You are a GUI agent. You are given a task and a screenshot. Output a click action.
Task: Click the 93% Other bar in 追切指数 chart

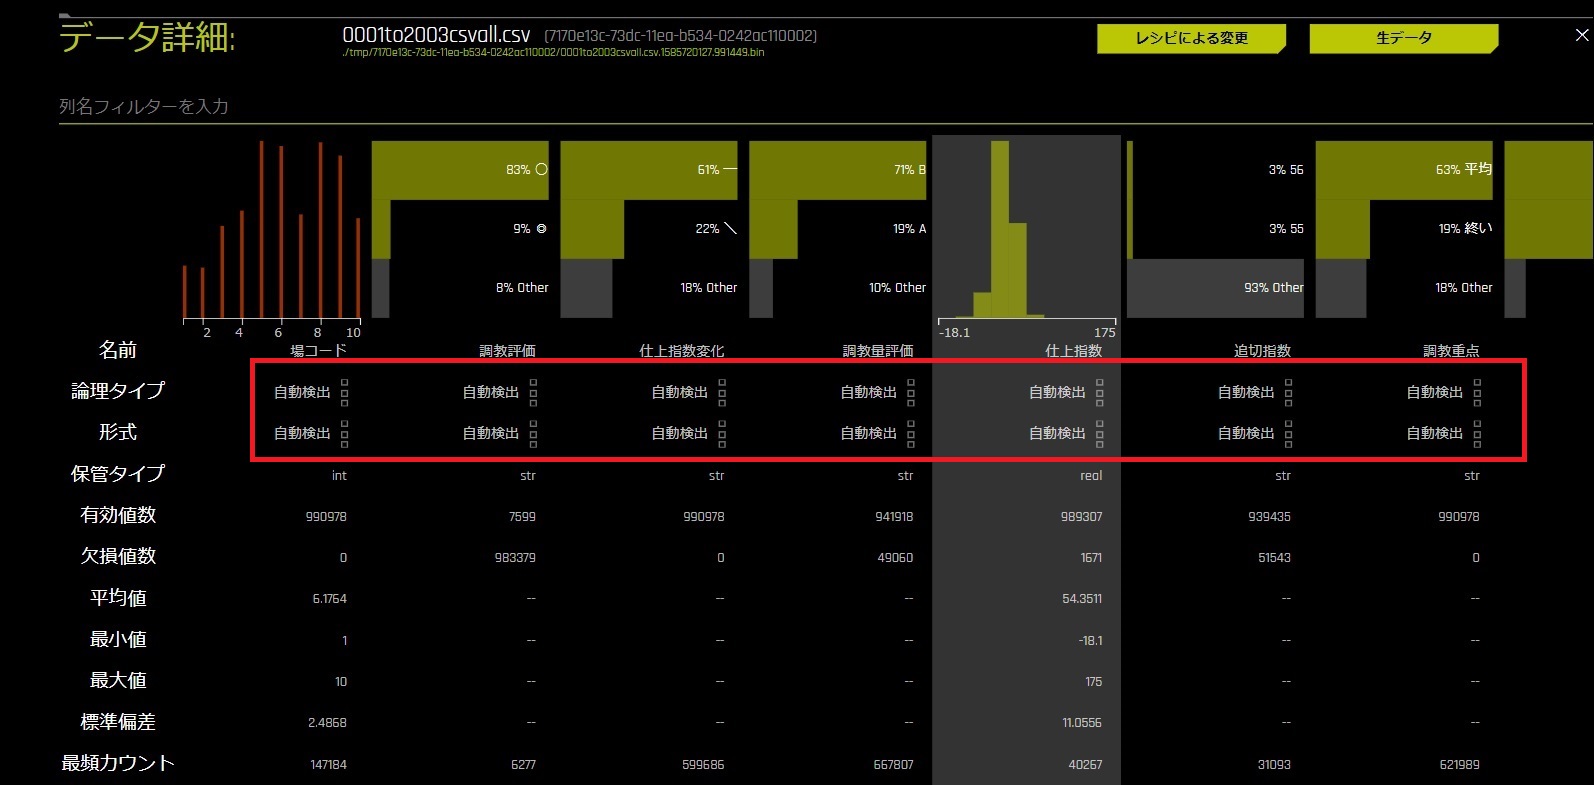(x=1215, y=288)
